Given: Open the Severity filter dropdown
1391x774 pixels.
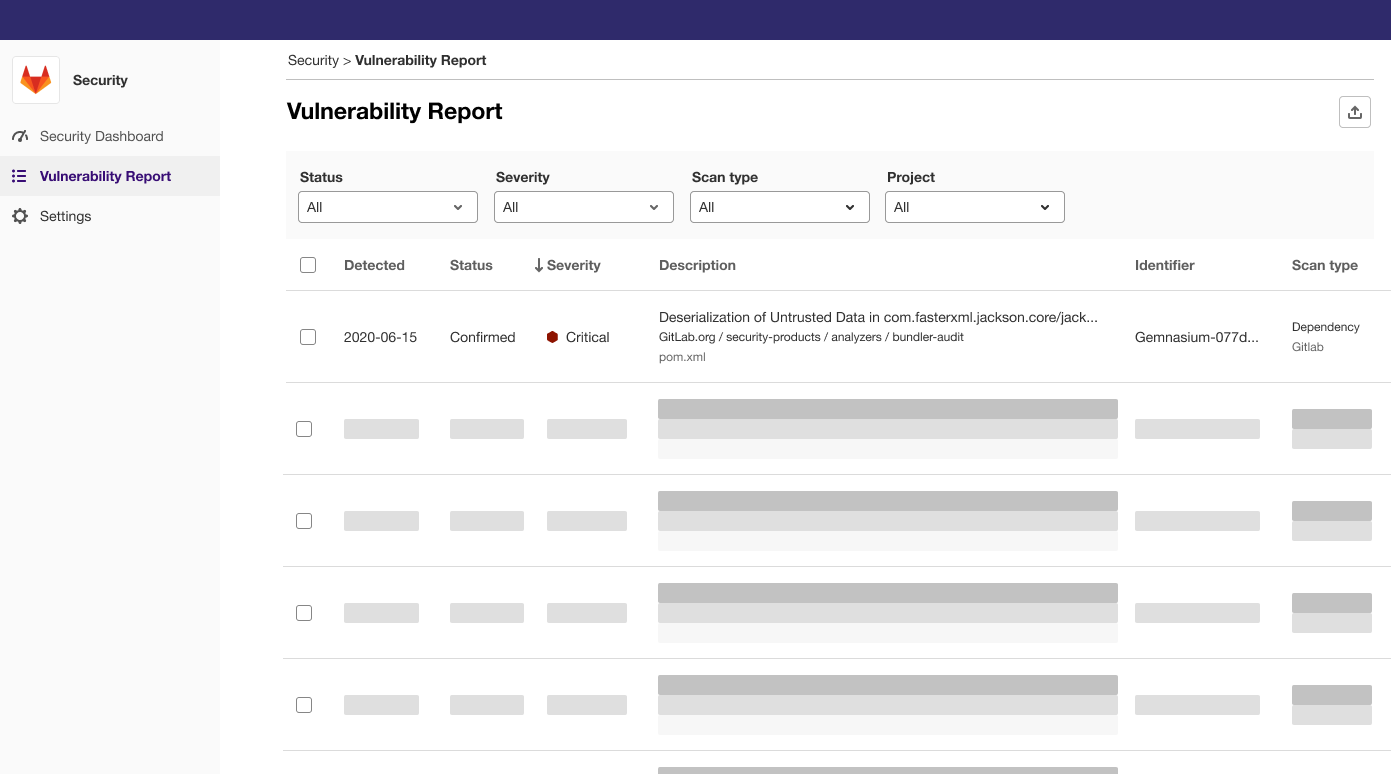Looking at the screenshot, I should click(x=583, y=207).
